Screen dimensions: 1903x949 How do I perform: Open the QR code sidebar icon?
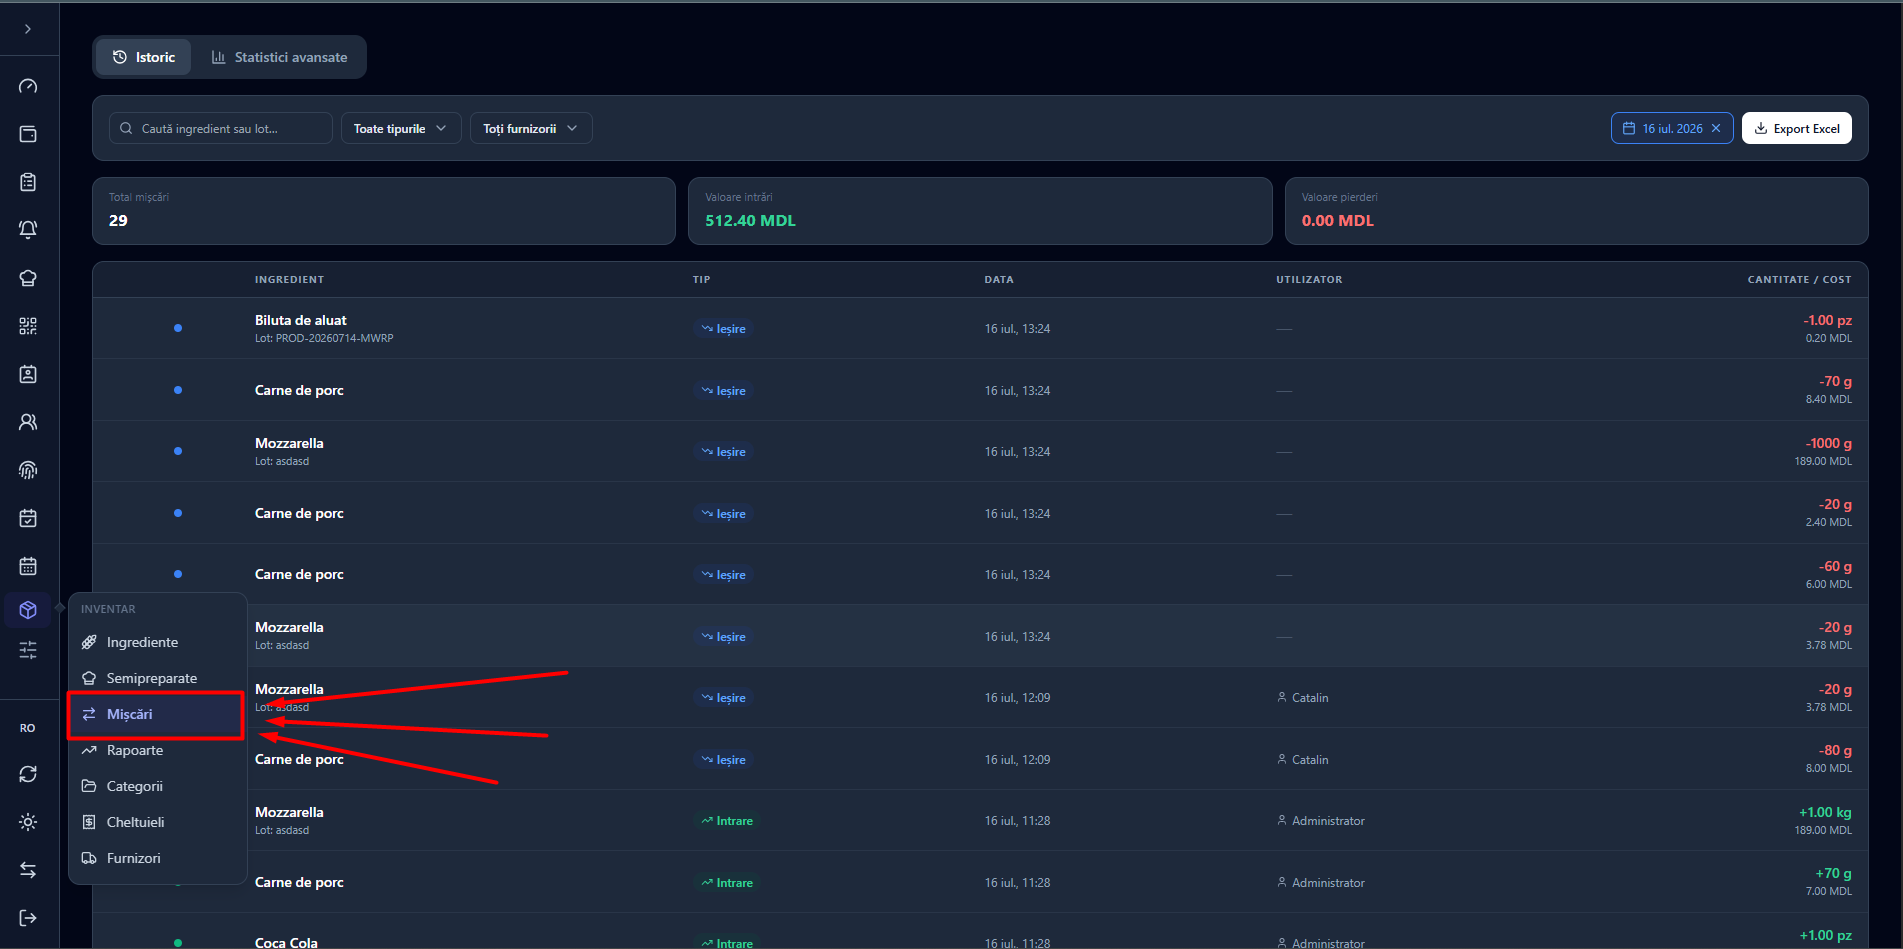pos(28,326)
